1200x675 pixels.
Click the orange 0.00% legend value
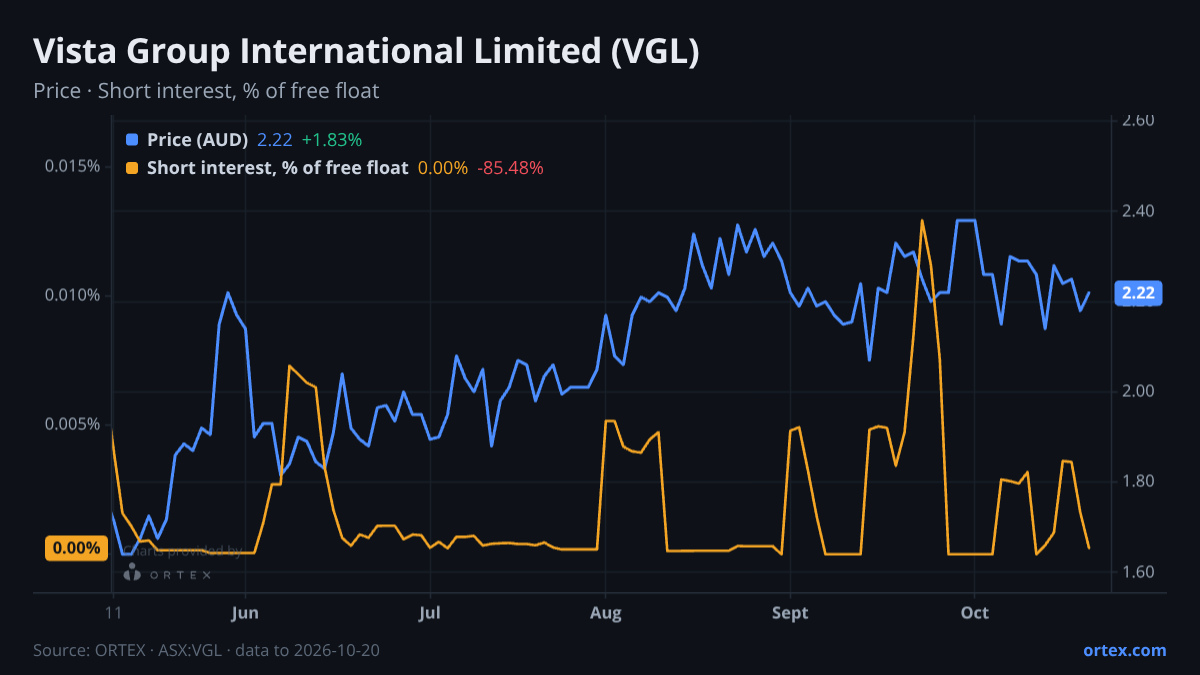(442, 168)
